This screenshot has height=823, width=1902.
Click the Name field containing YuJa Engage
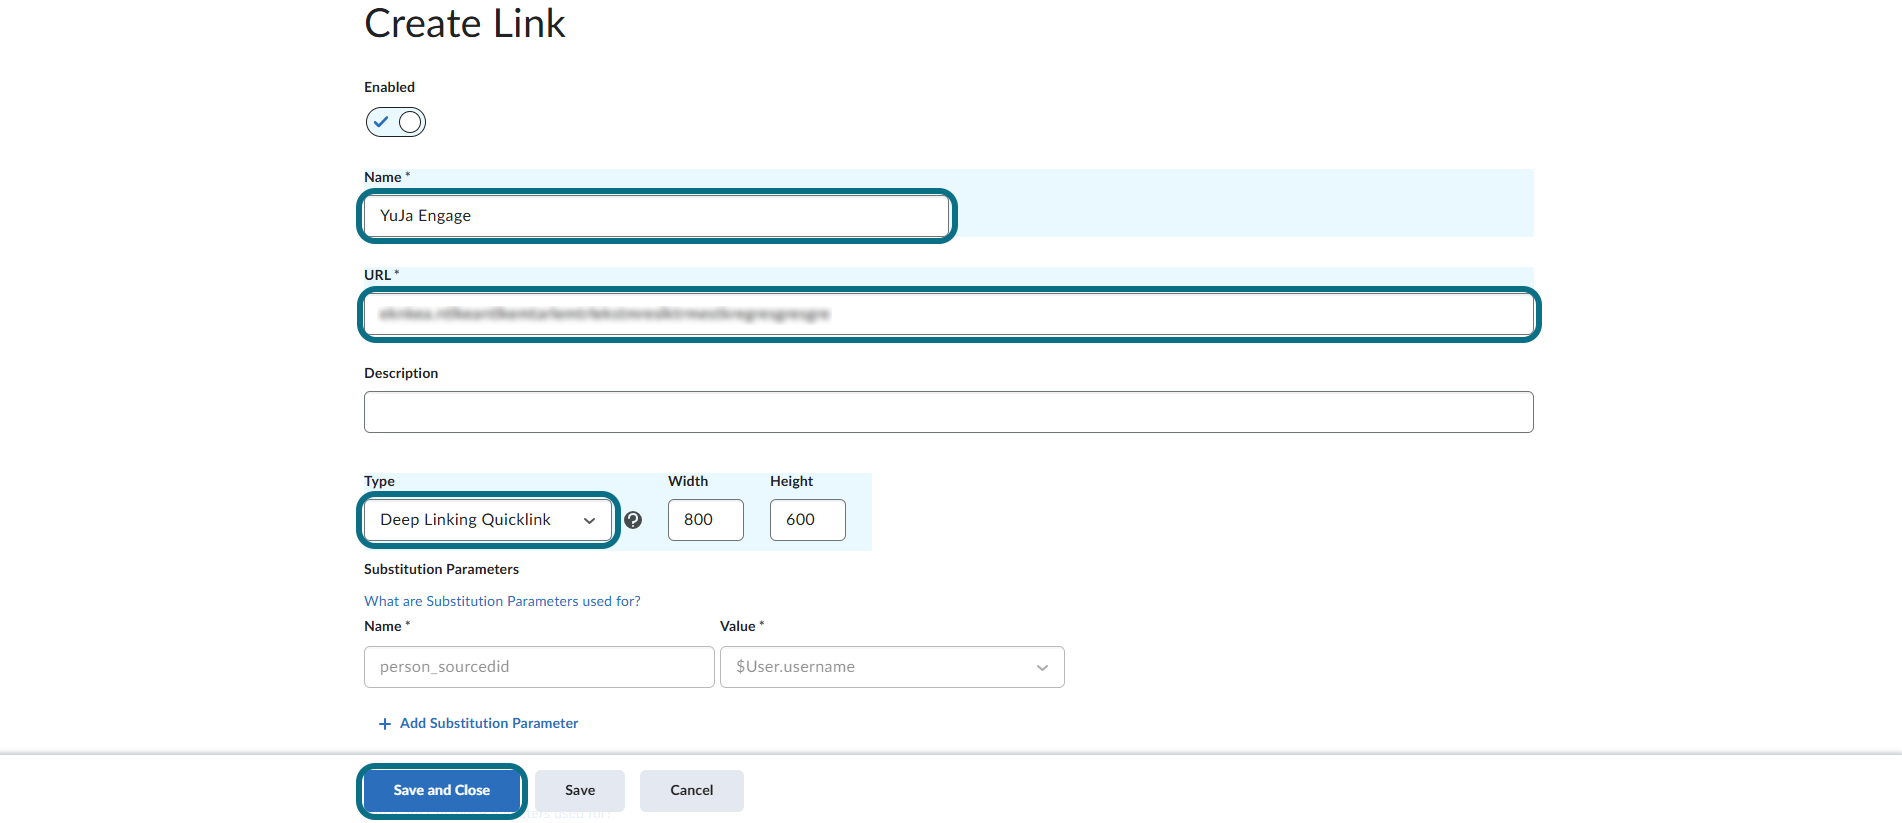656,216
